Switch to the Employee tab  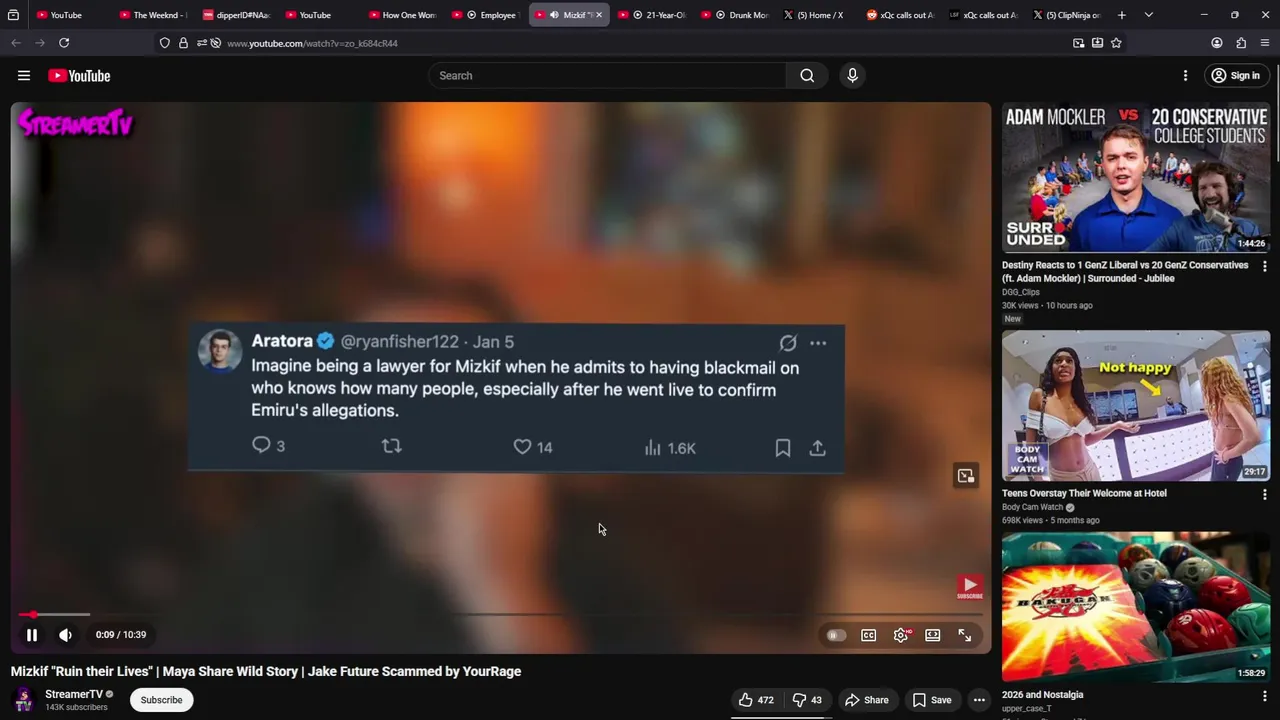point(485,15)
